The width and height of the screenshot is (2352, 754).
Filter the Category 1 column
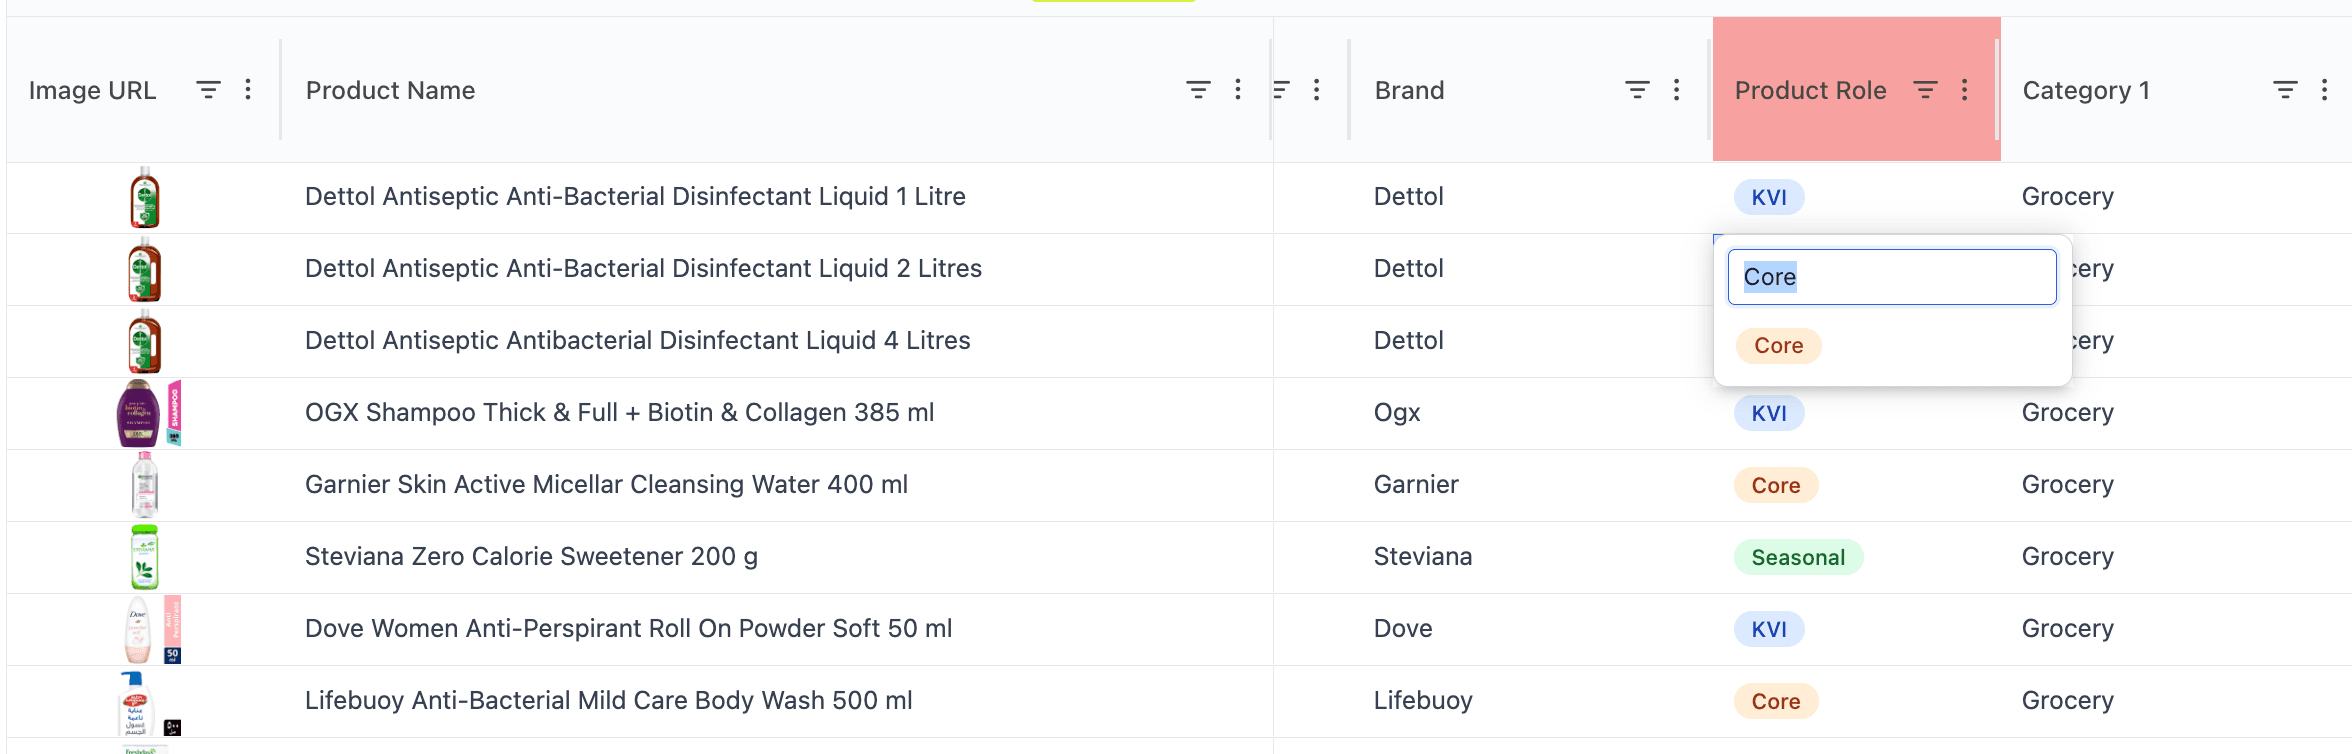click(x=2285, y=90)
